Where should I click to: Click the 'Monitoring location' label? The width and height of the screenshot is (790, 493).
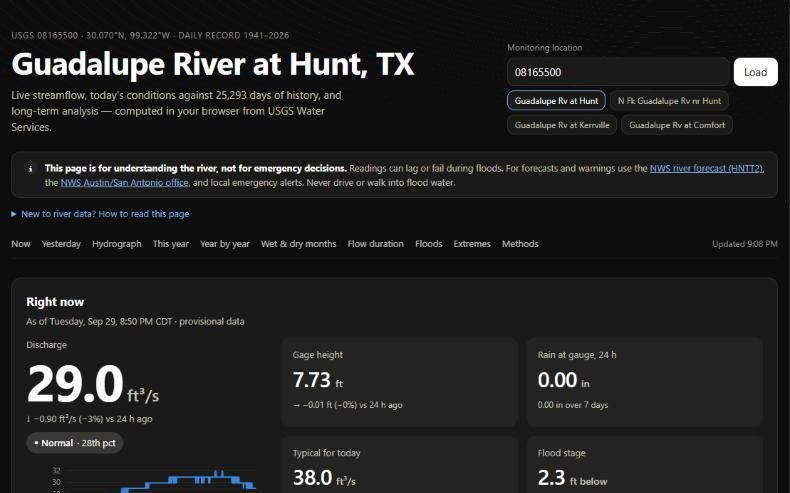coord(545,48)
